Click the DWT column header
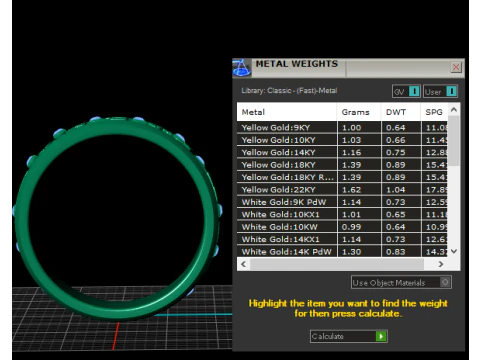The image size is (480, 360). pos(400,112)
